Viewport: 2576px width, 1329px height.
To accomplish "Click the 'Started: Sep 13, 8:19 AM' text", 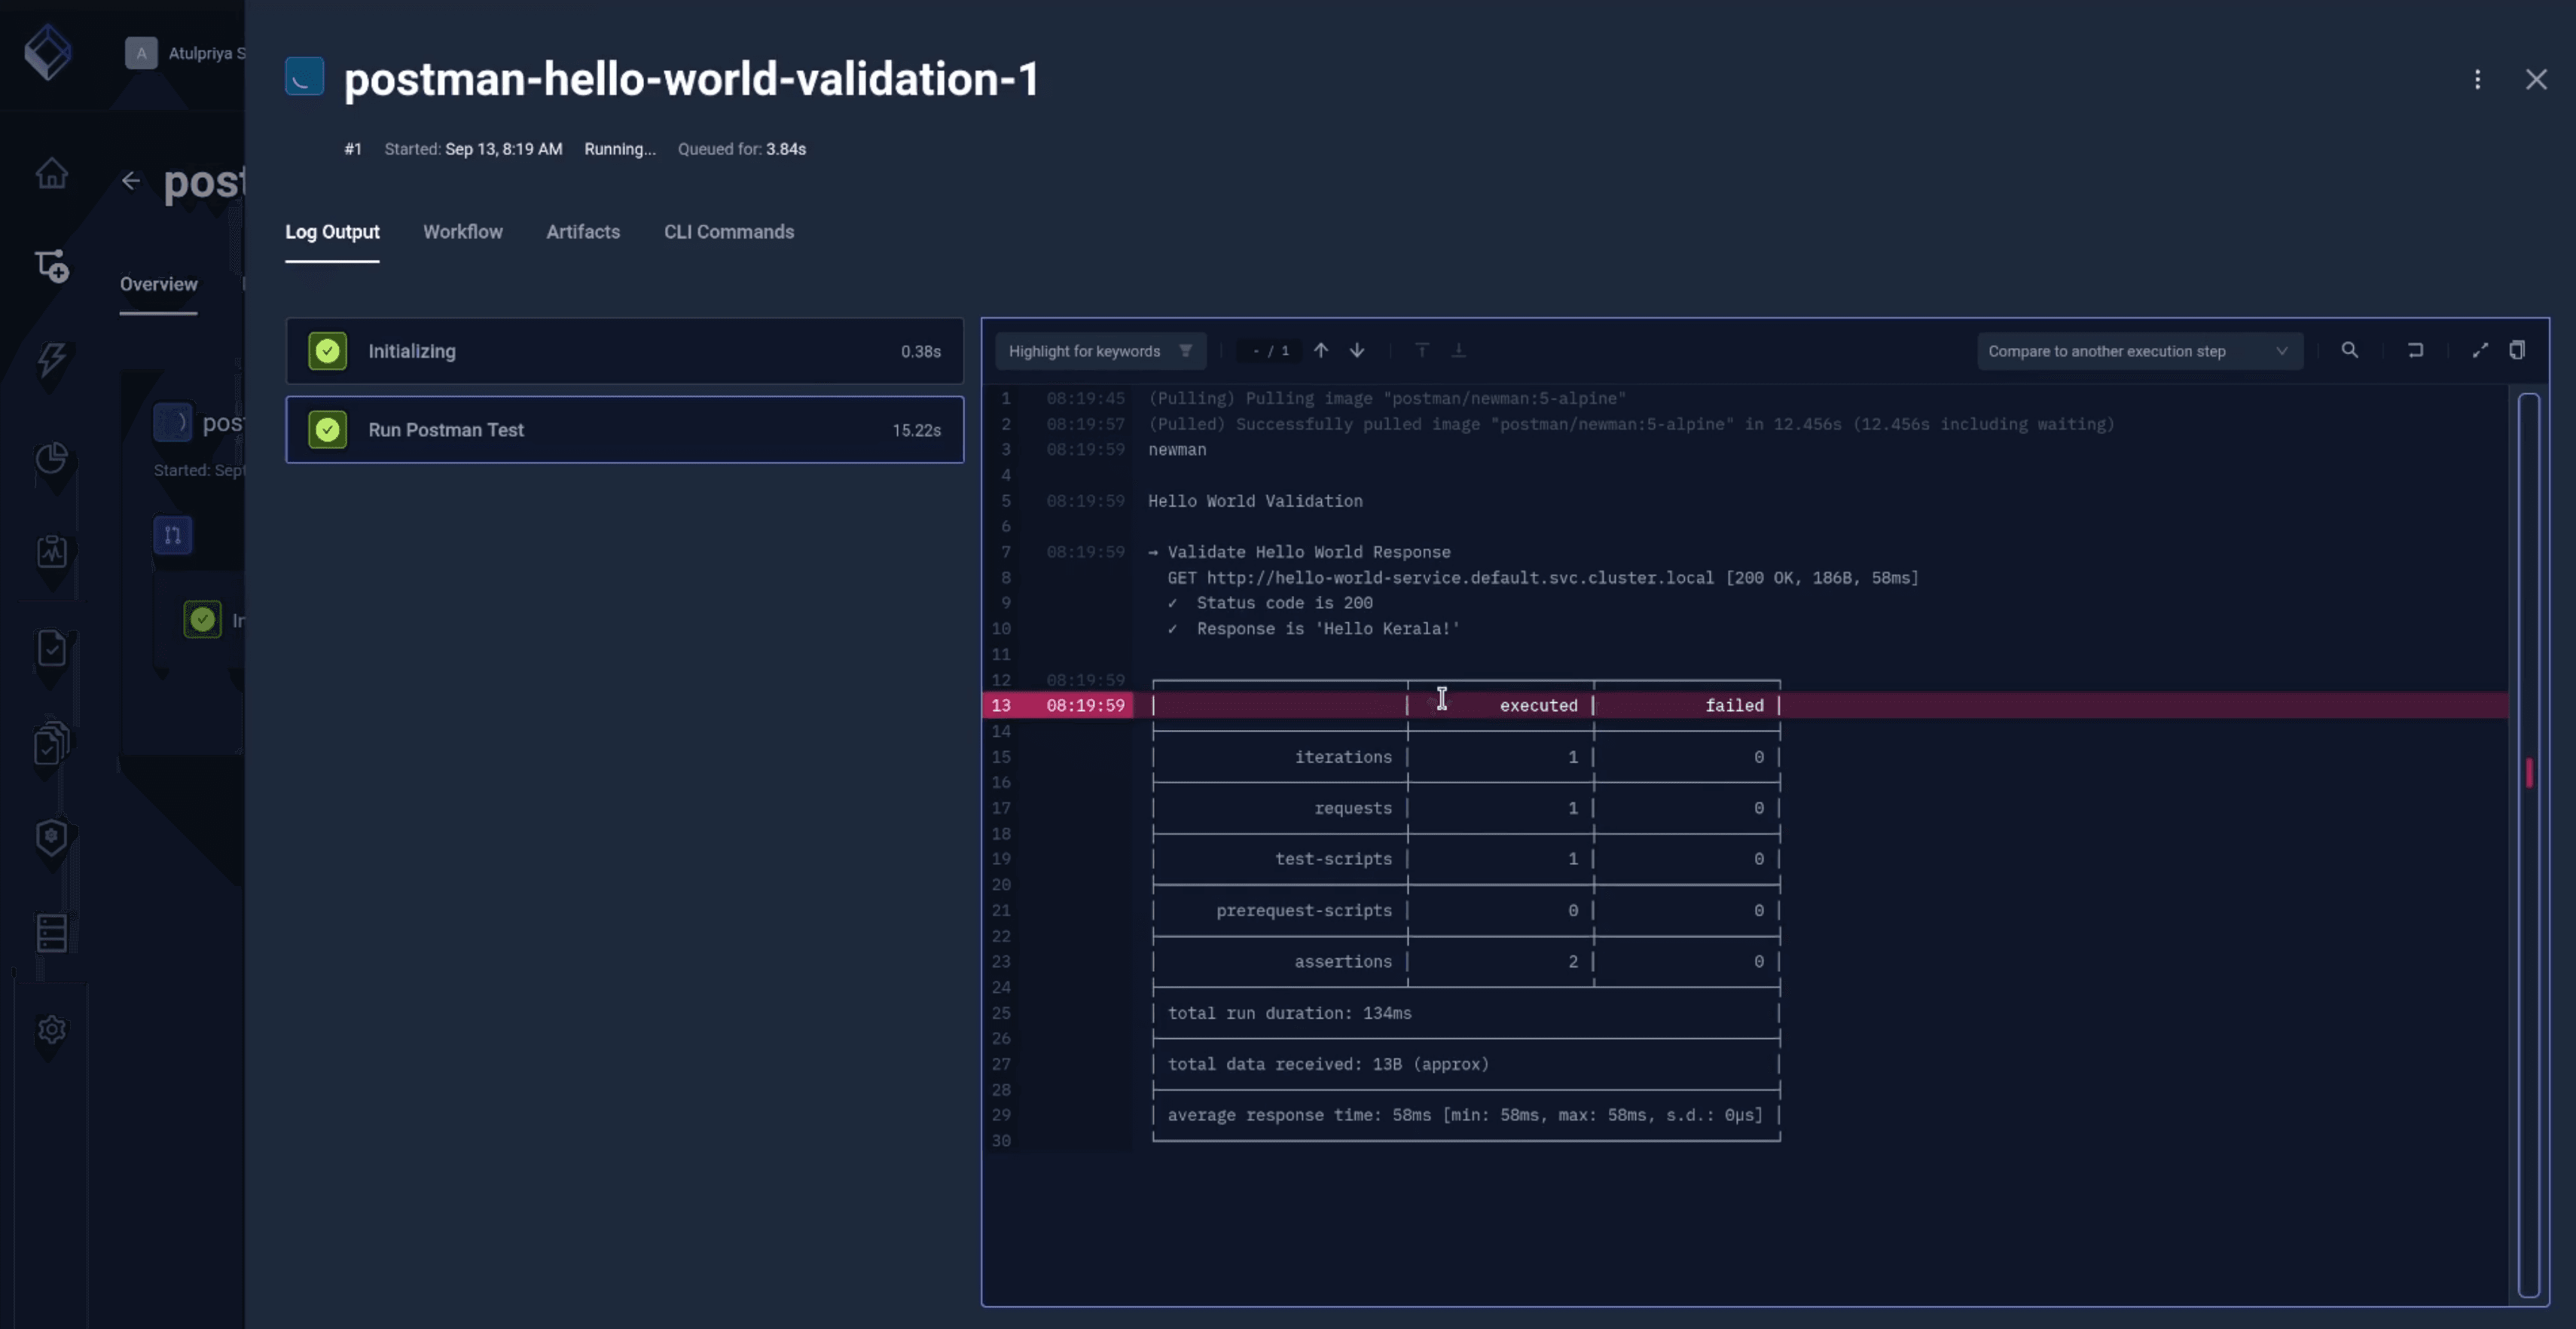I will coord(473,149).
